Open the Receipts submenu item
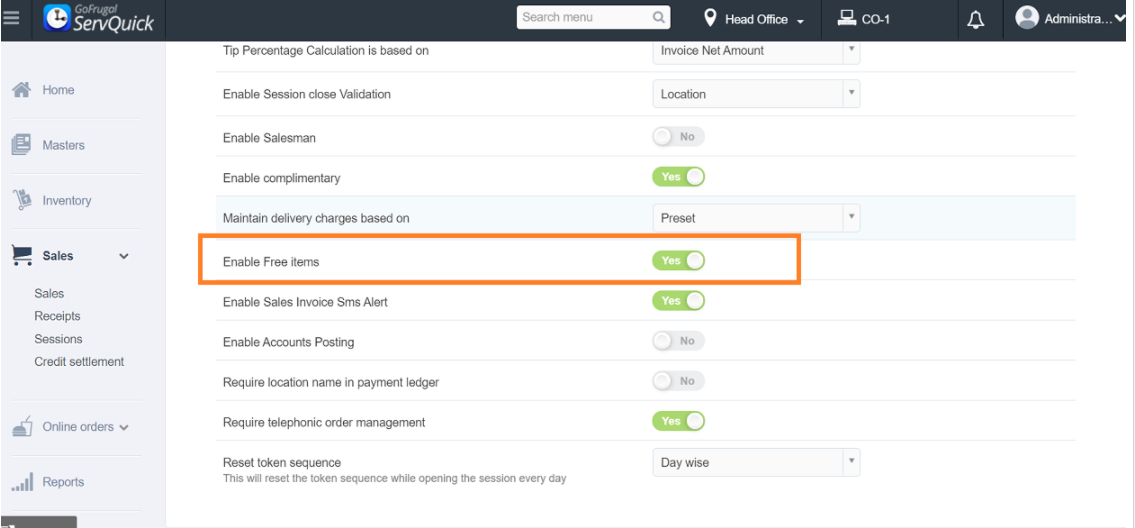The image size is (1135, 528). (57, 316)
